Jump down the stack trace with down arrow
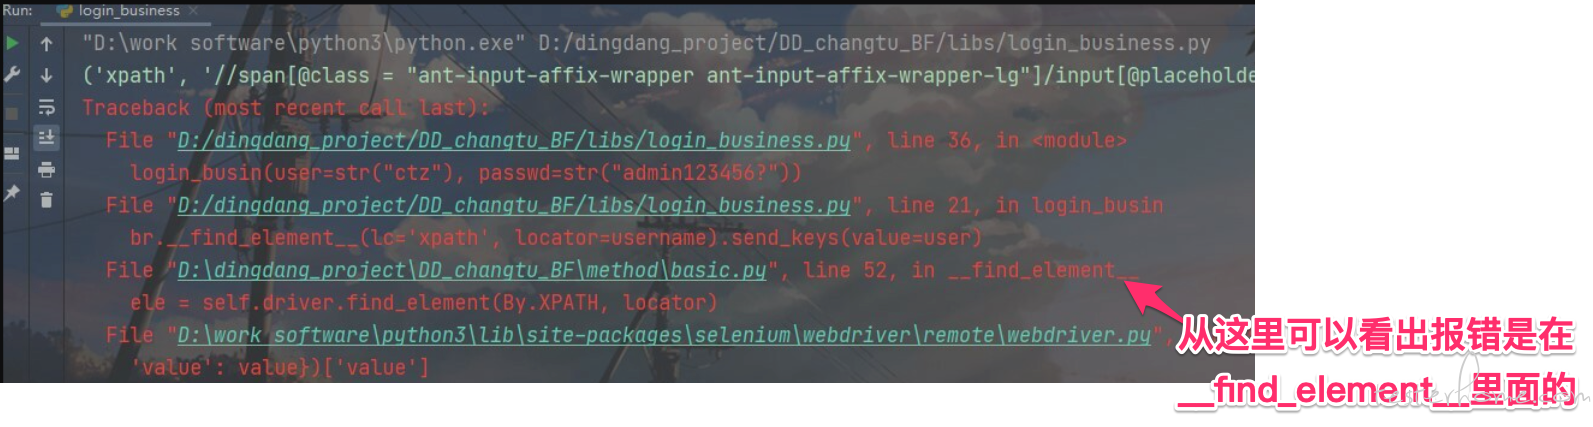This screenshot has width=1593, height=427. 46,75
